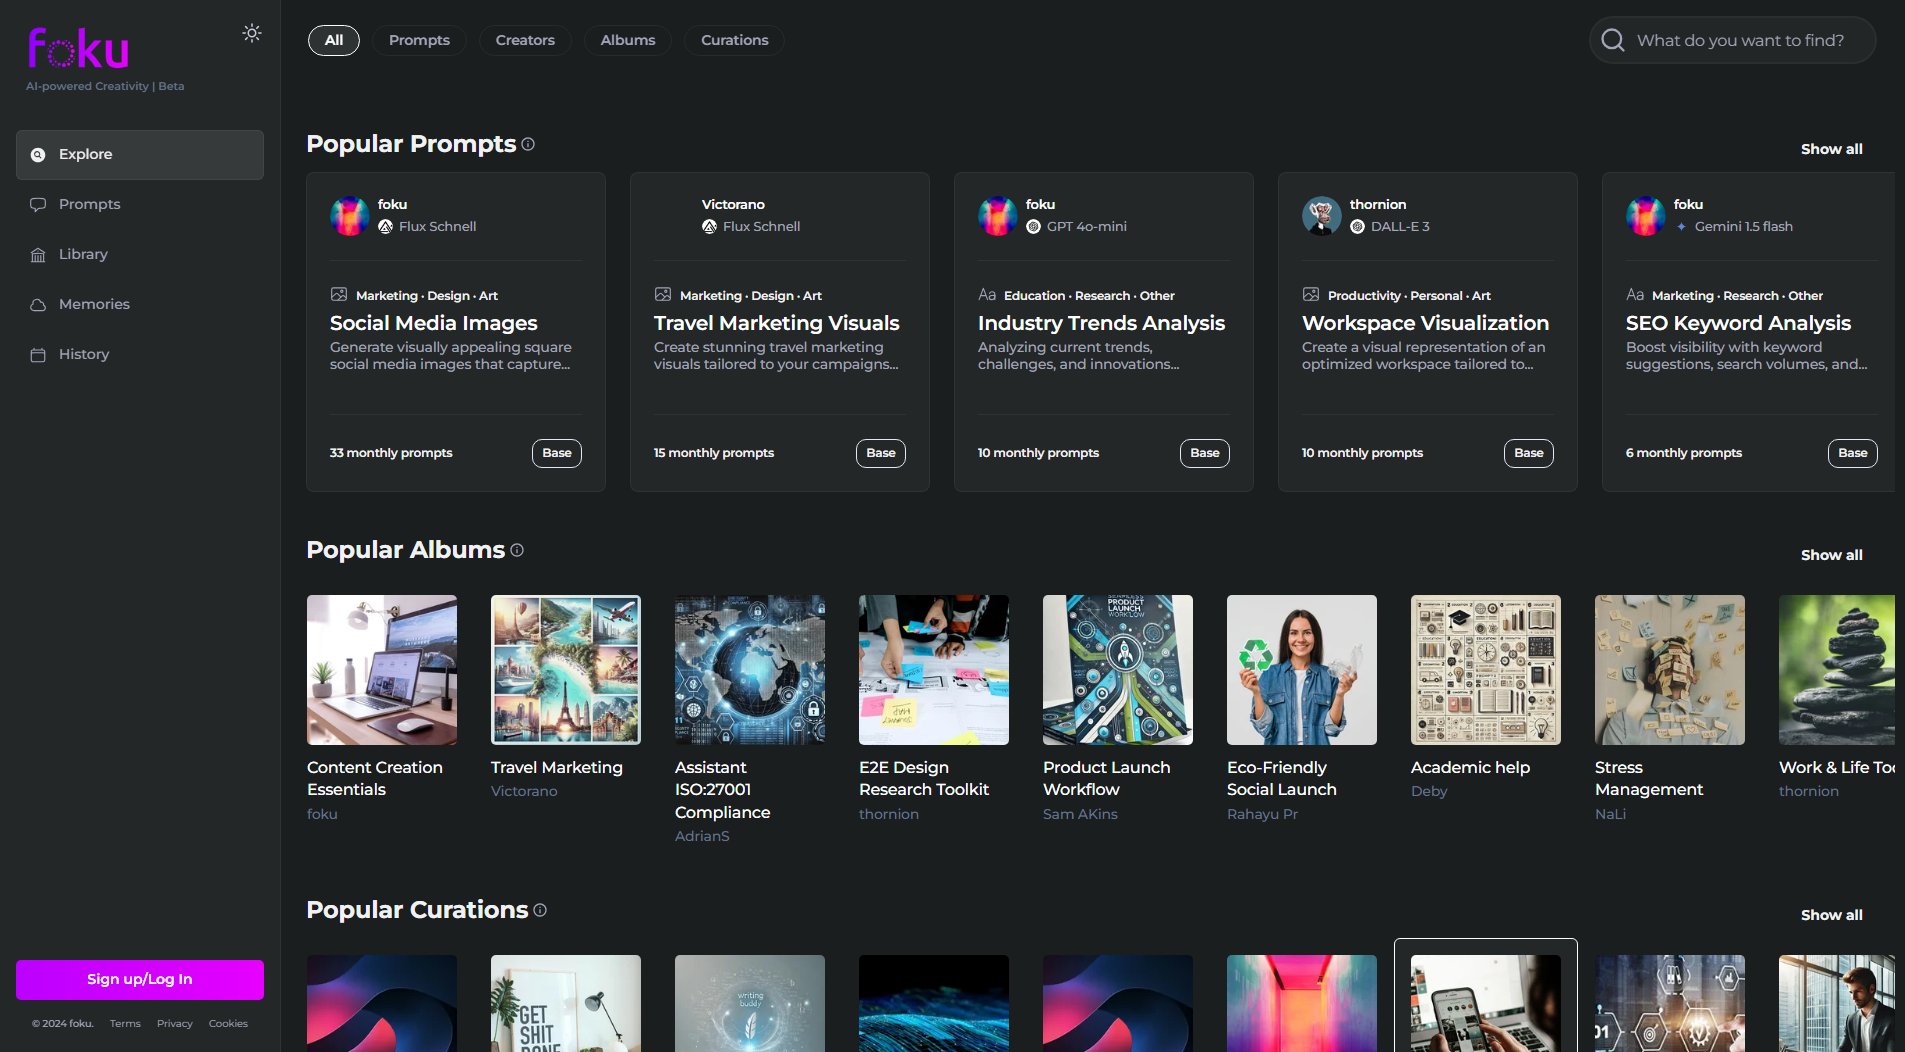Screen dimensions: 1905x1052
Task: Open the Travel Marketing album thumbnail
Action: point(566,670)
